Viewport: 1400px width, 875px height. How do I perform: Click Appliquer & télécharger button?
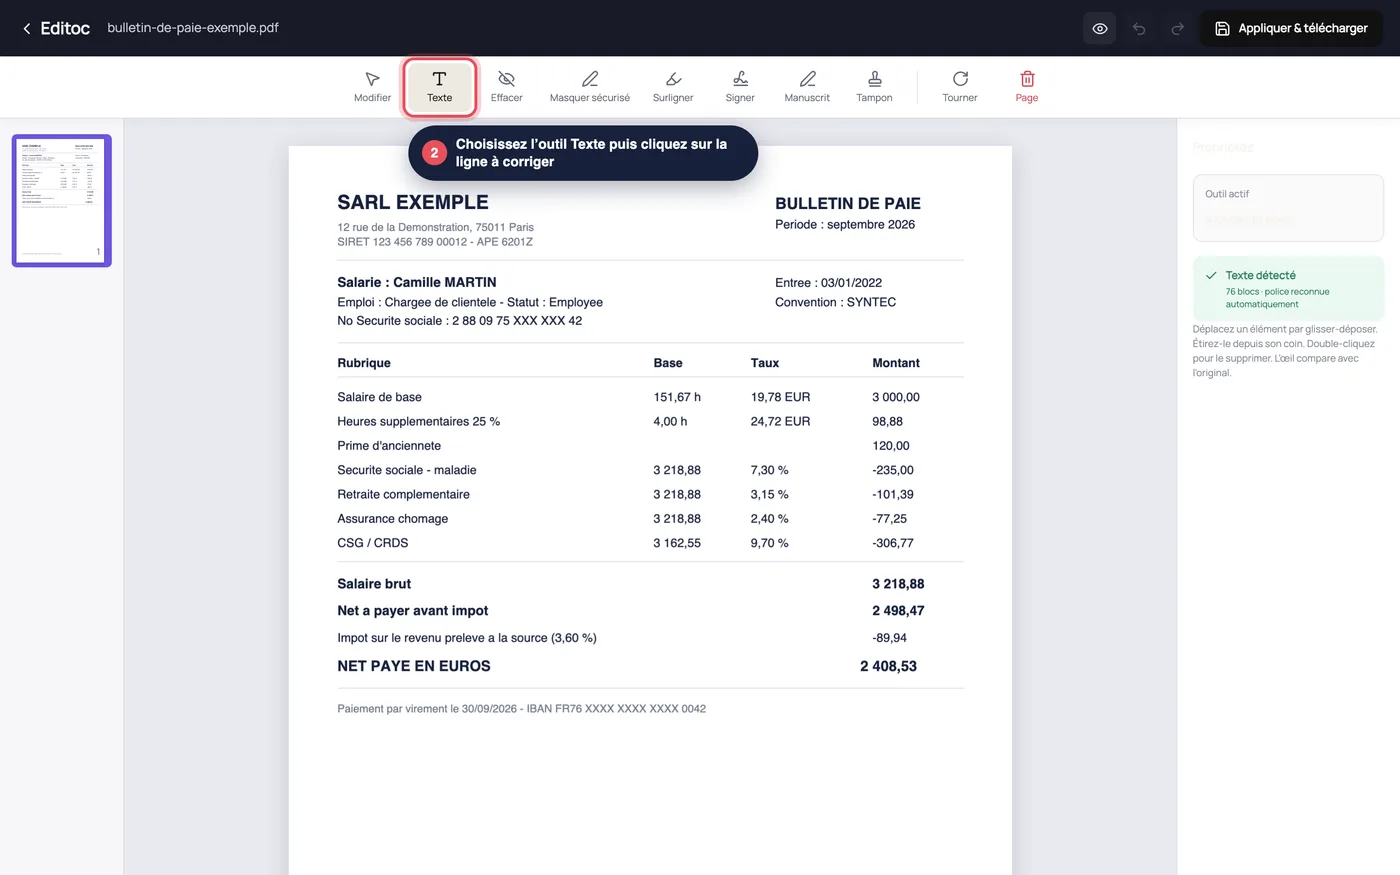(1291, 28)
